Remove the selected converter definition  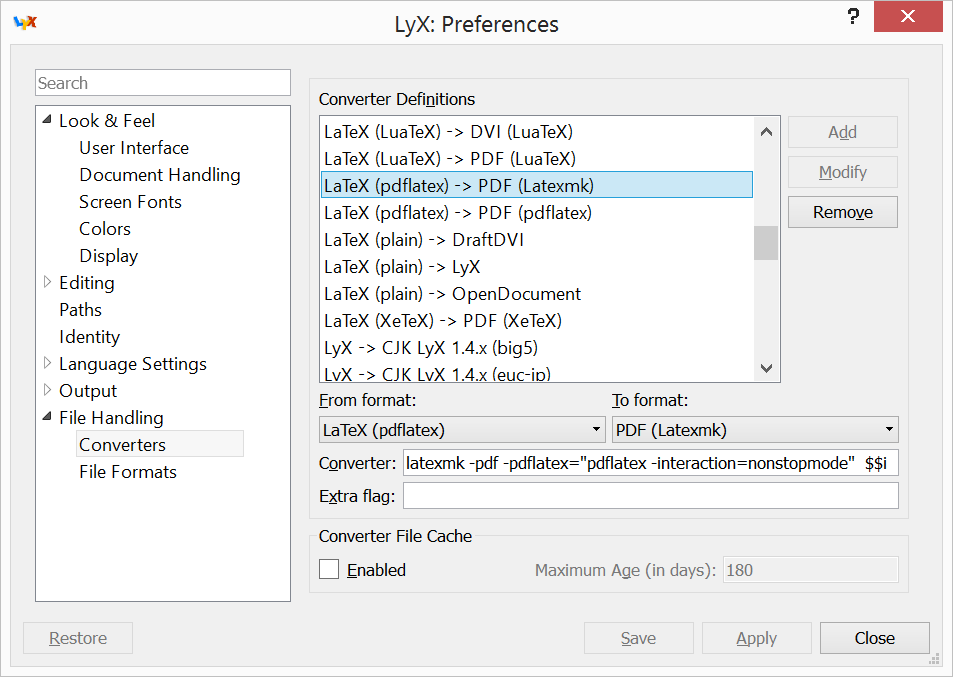[x=842, y=212]
